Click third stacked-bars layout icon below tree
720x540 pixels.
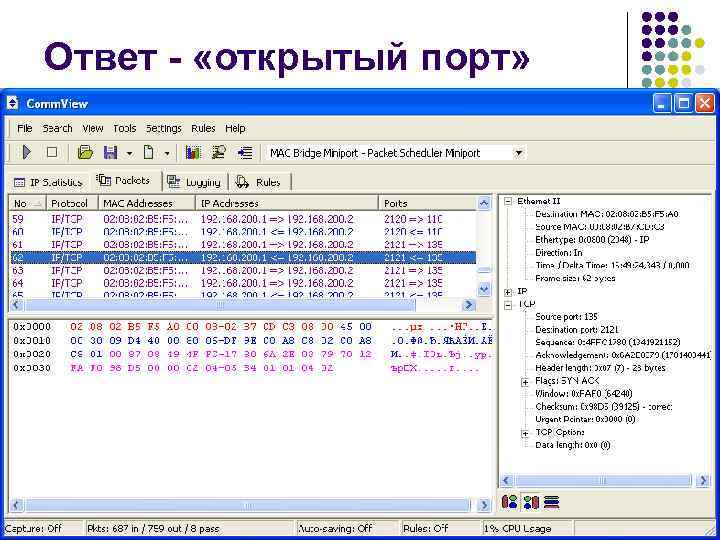551,502
